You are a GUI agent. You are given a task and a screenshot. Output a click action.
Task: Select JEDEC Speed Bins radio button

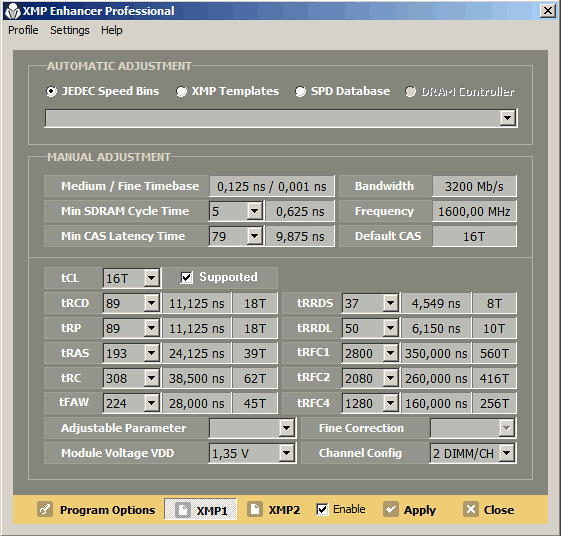pyautogui.click(x=51, y=92)
